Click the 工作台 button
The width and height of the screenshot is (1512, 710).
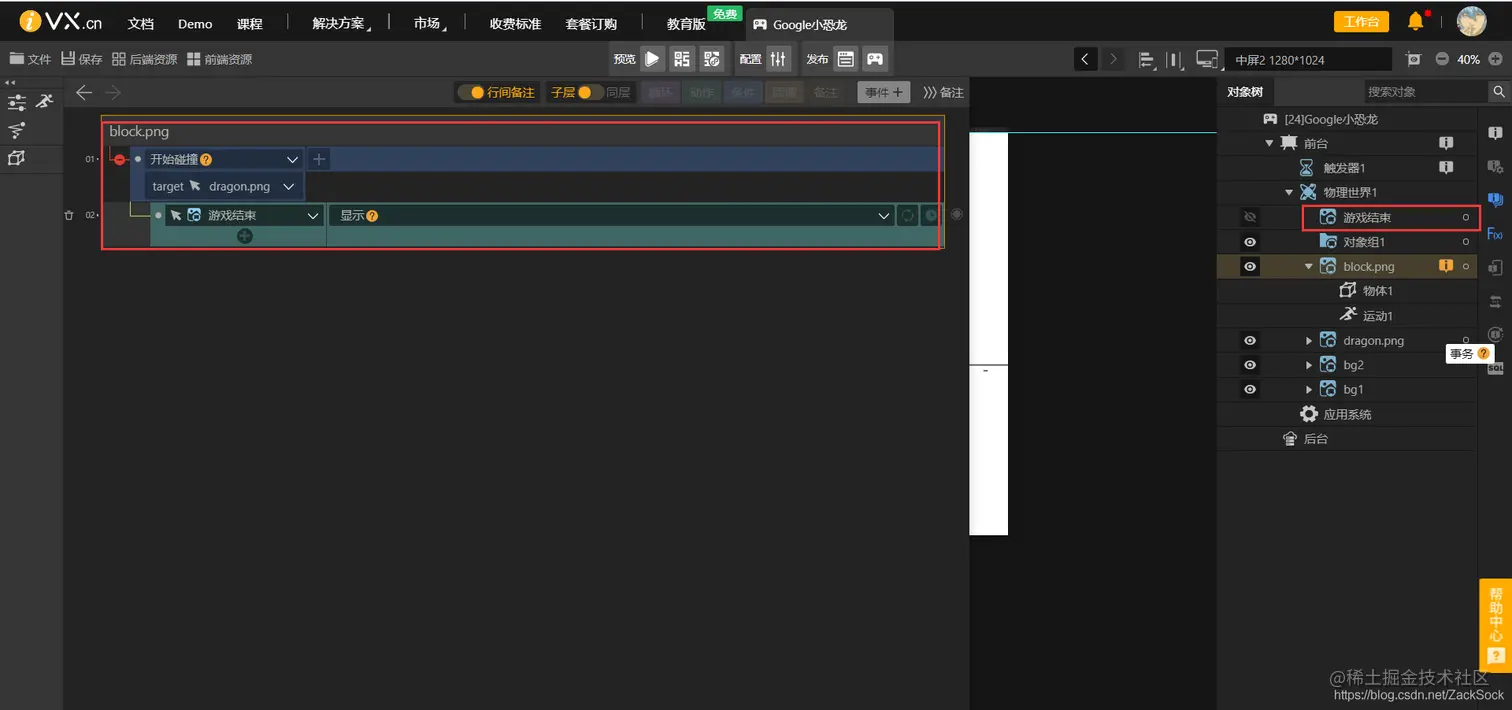tap(1361, 22)
